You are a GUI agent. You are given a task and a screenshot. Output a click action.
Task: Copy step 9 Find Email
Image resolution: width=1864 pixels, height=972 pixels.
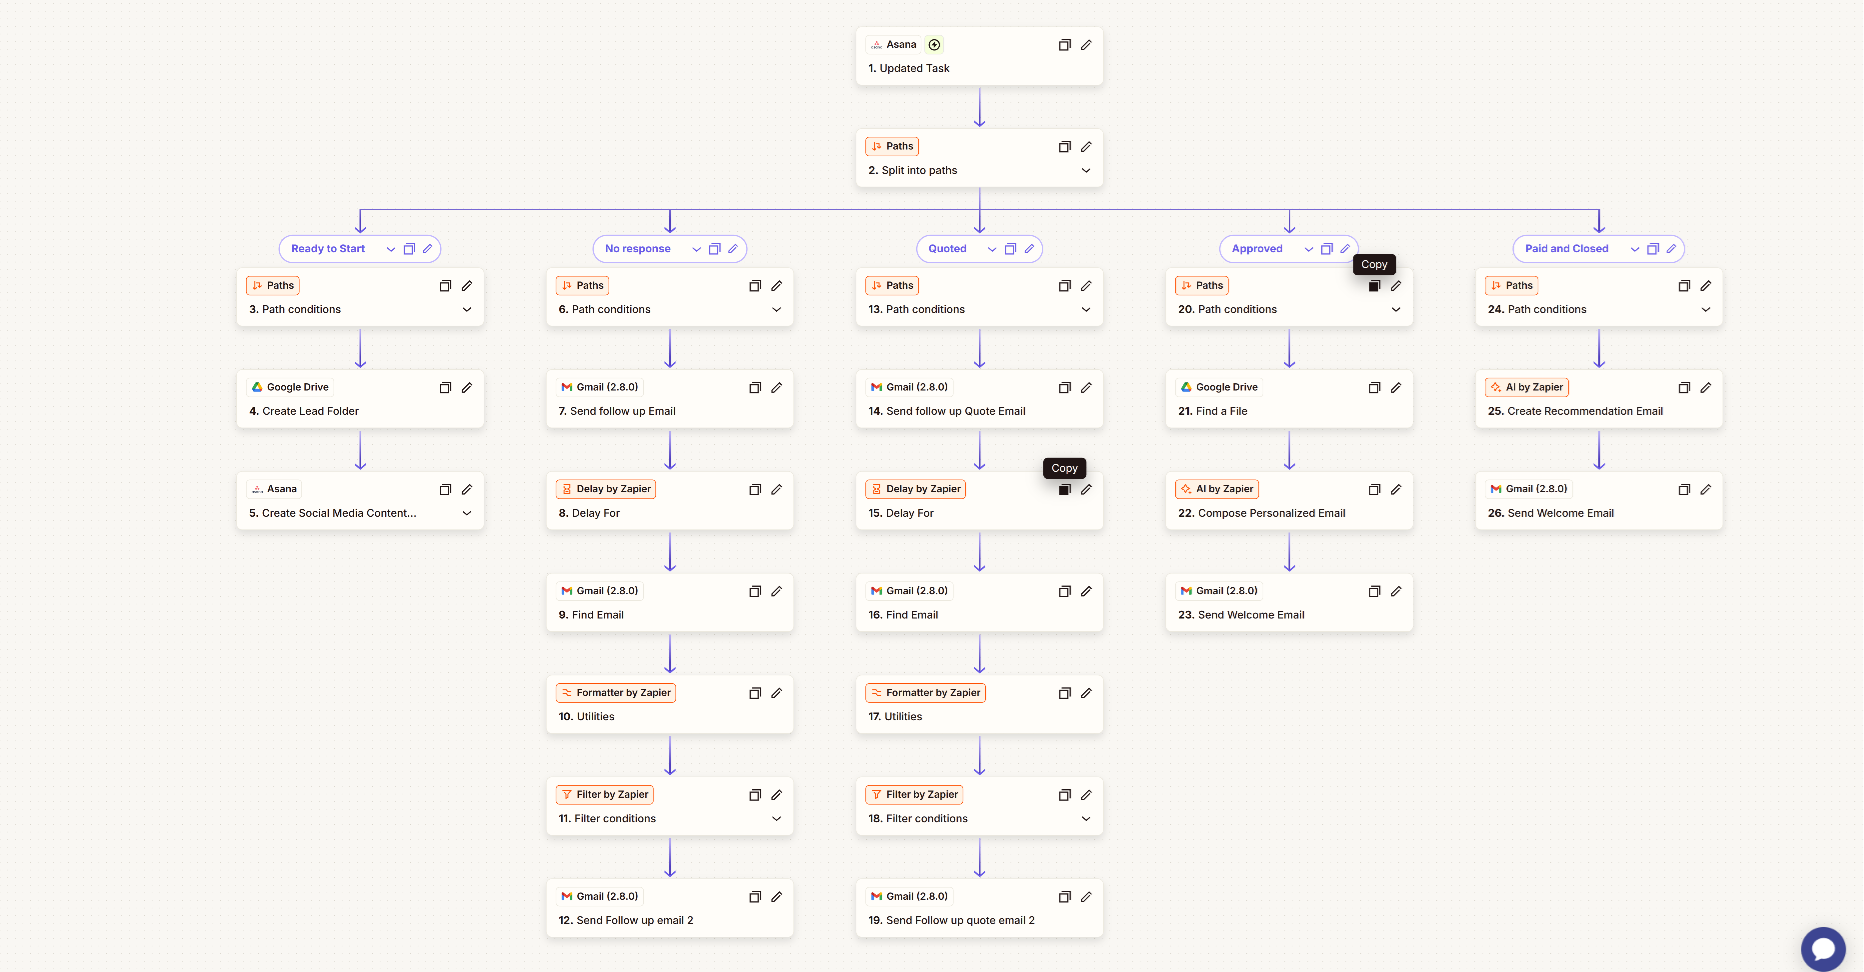pyautogui.click(x=755, y=592)
